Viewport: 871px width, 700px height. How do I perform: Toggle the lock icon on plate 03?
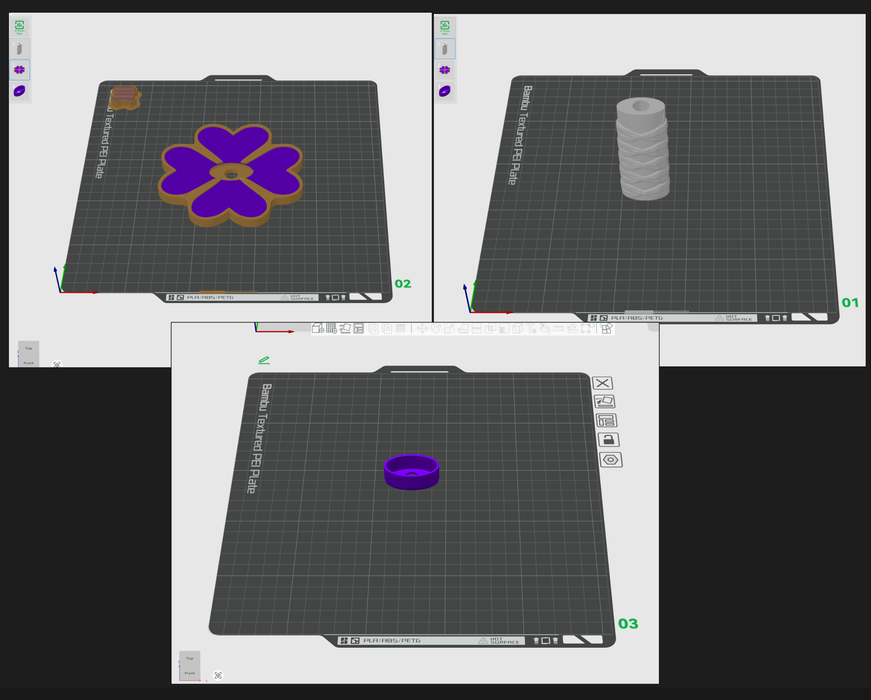(605, 440)
